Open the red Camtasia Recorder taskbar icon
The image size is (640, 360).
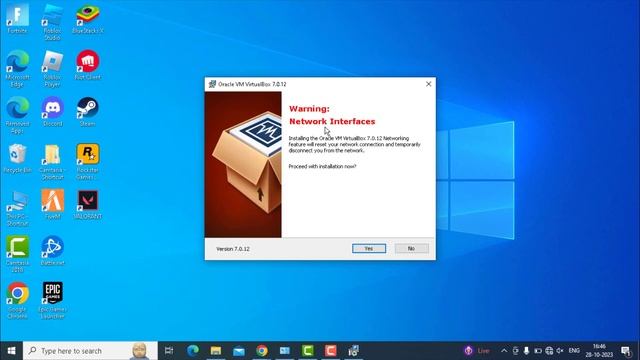pos(331,351)
